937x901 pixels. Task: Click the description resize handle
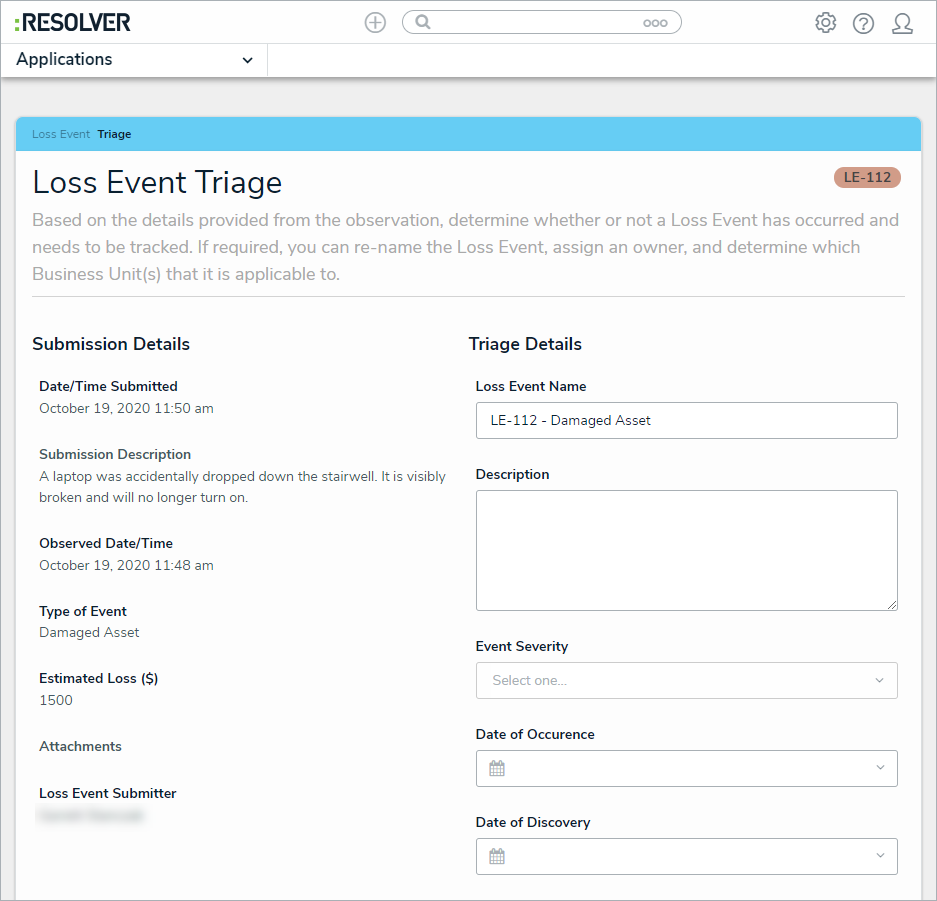click(892, 605)
